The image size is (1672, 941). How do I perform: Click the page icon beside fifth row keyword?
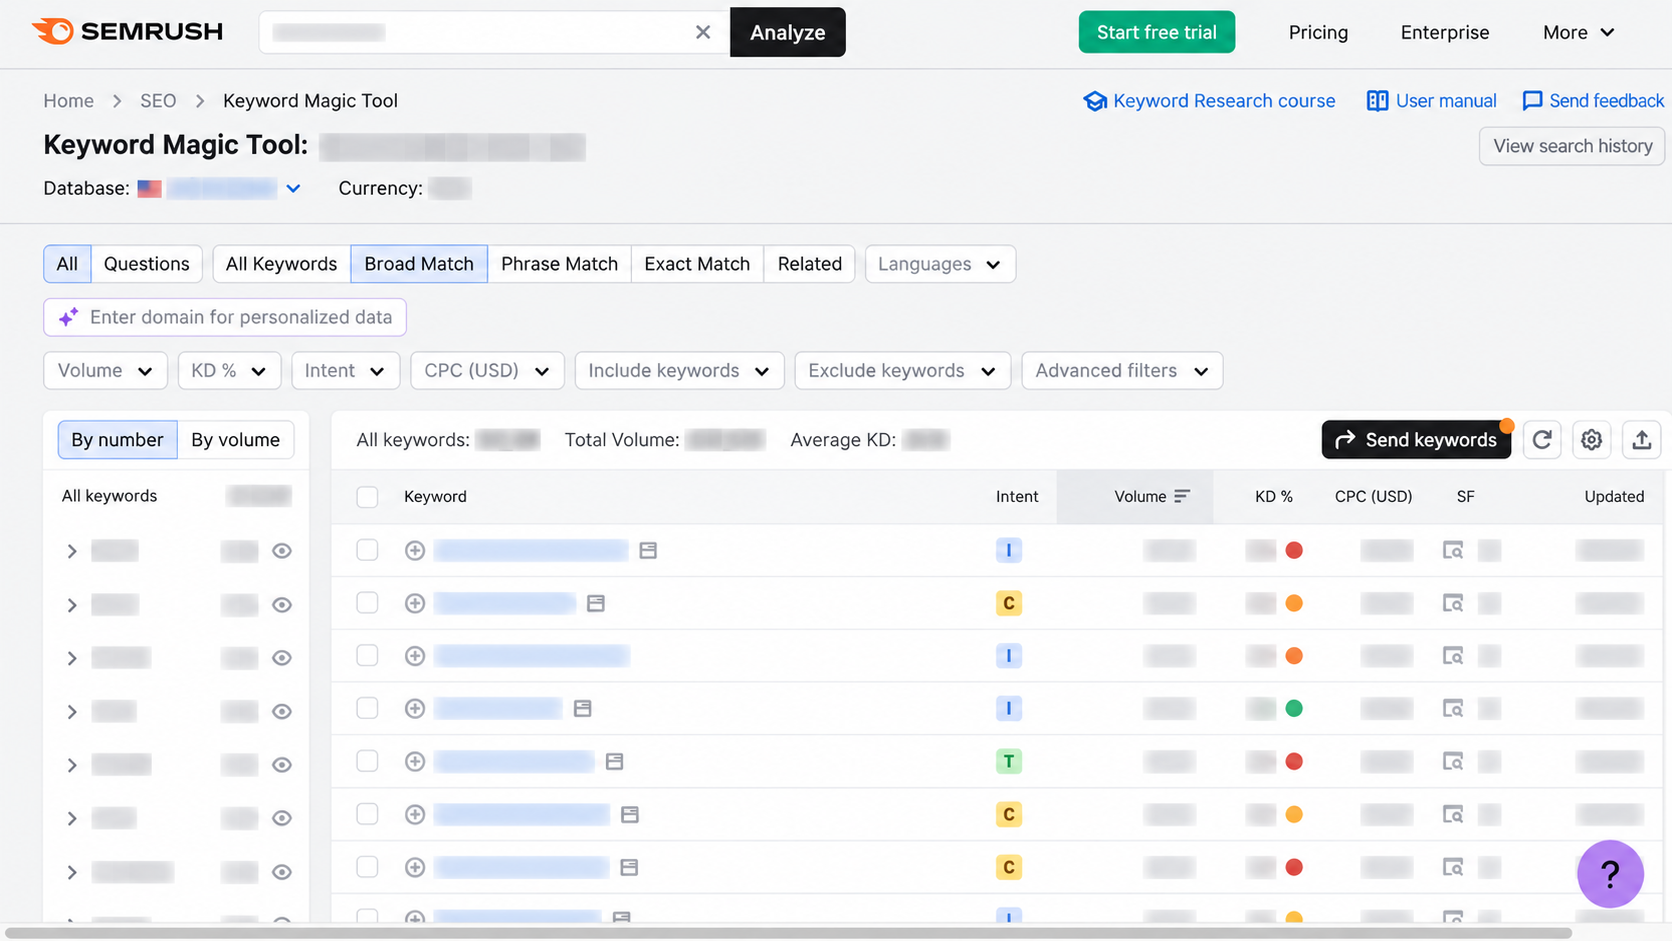[615, 762]
